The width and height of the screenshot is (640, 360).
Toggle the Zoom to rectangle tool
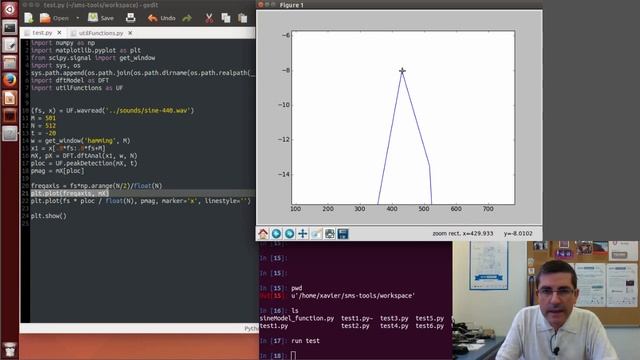pyautogui.click(x=316, y=233)
